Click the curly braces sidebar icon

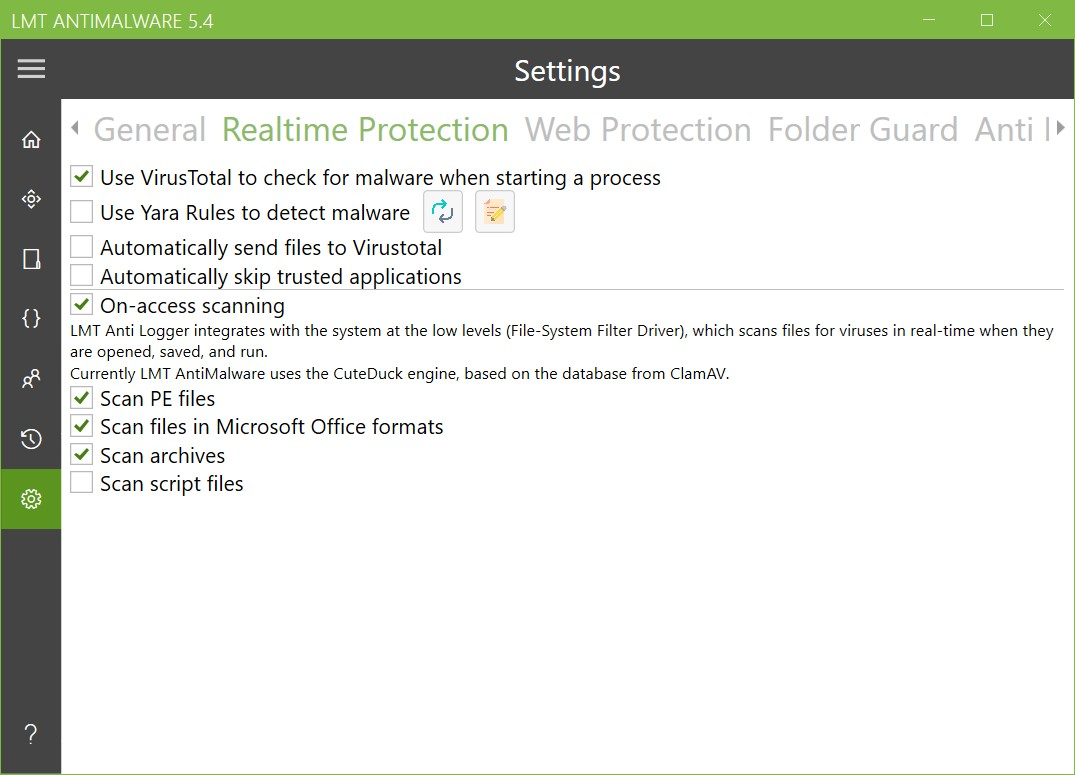coord(31,319)
